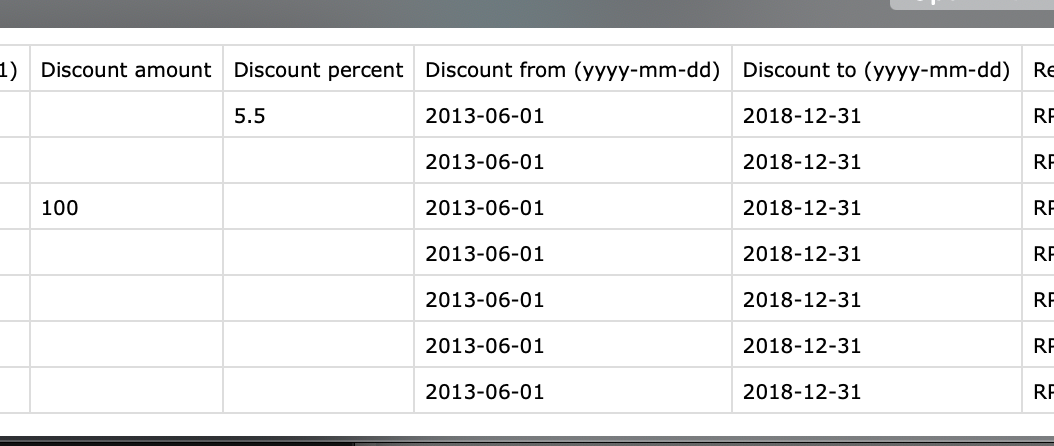Select sixth row's Discount from date cell
The image size is (1054, 446).
pyautogui.click(x=573, y=345)
